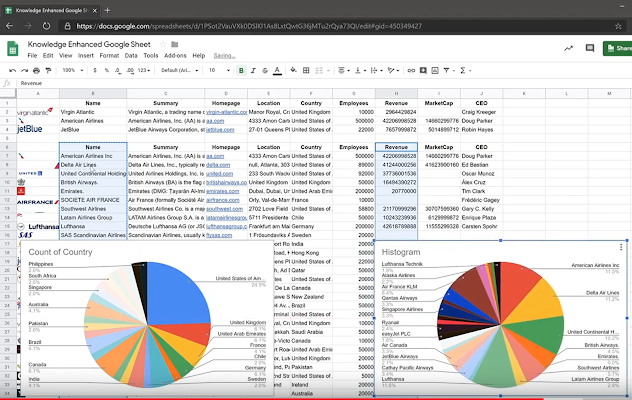Increase decimal places with the .00 icon
The width and height of the screenshot is (632, 400).
130,70
